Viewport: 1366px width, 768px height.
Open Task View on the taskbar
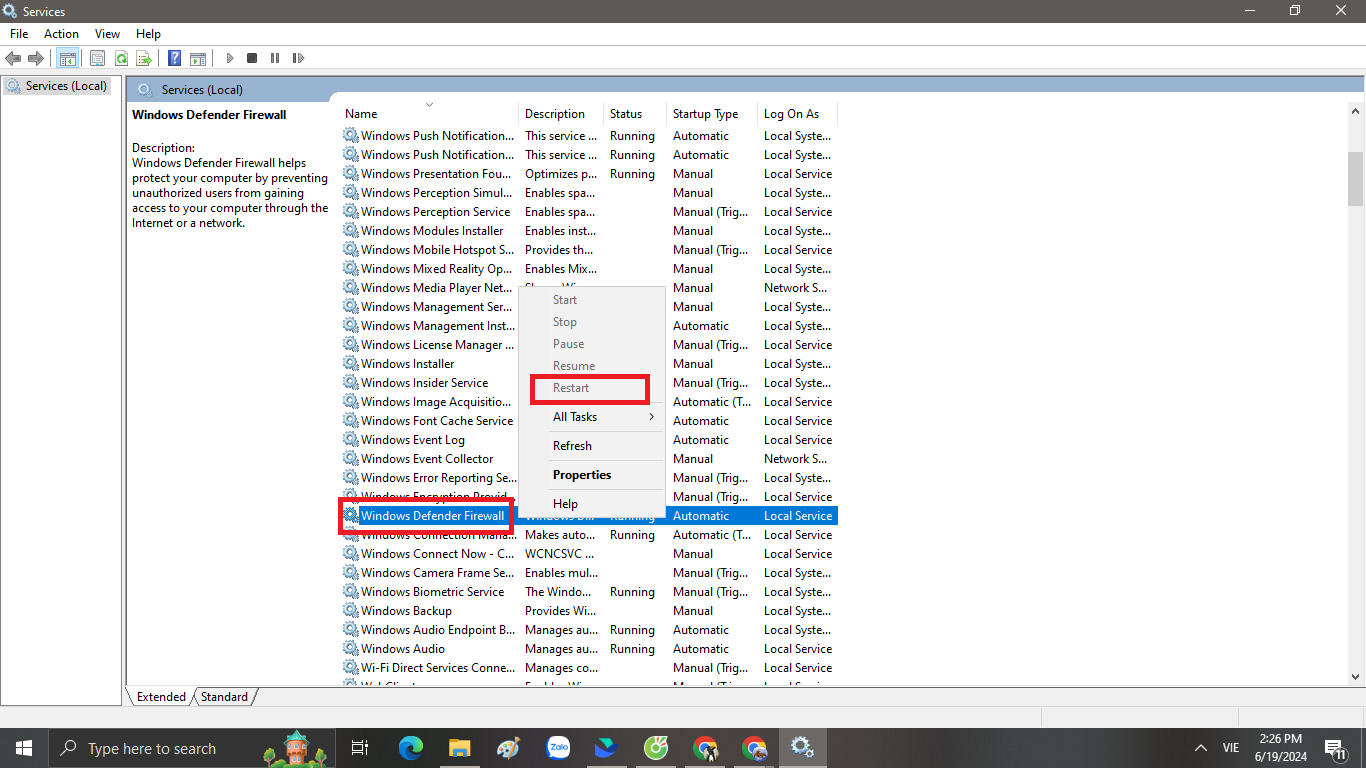coord(360,748)
